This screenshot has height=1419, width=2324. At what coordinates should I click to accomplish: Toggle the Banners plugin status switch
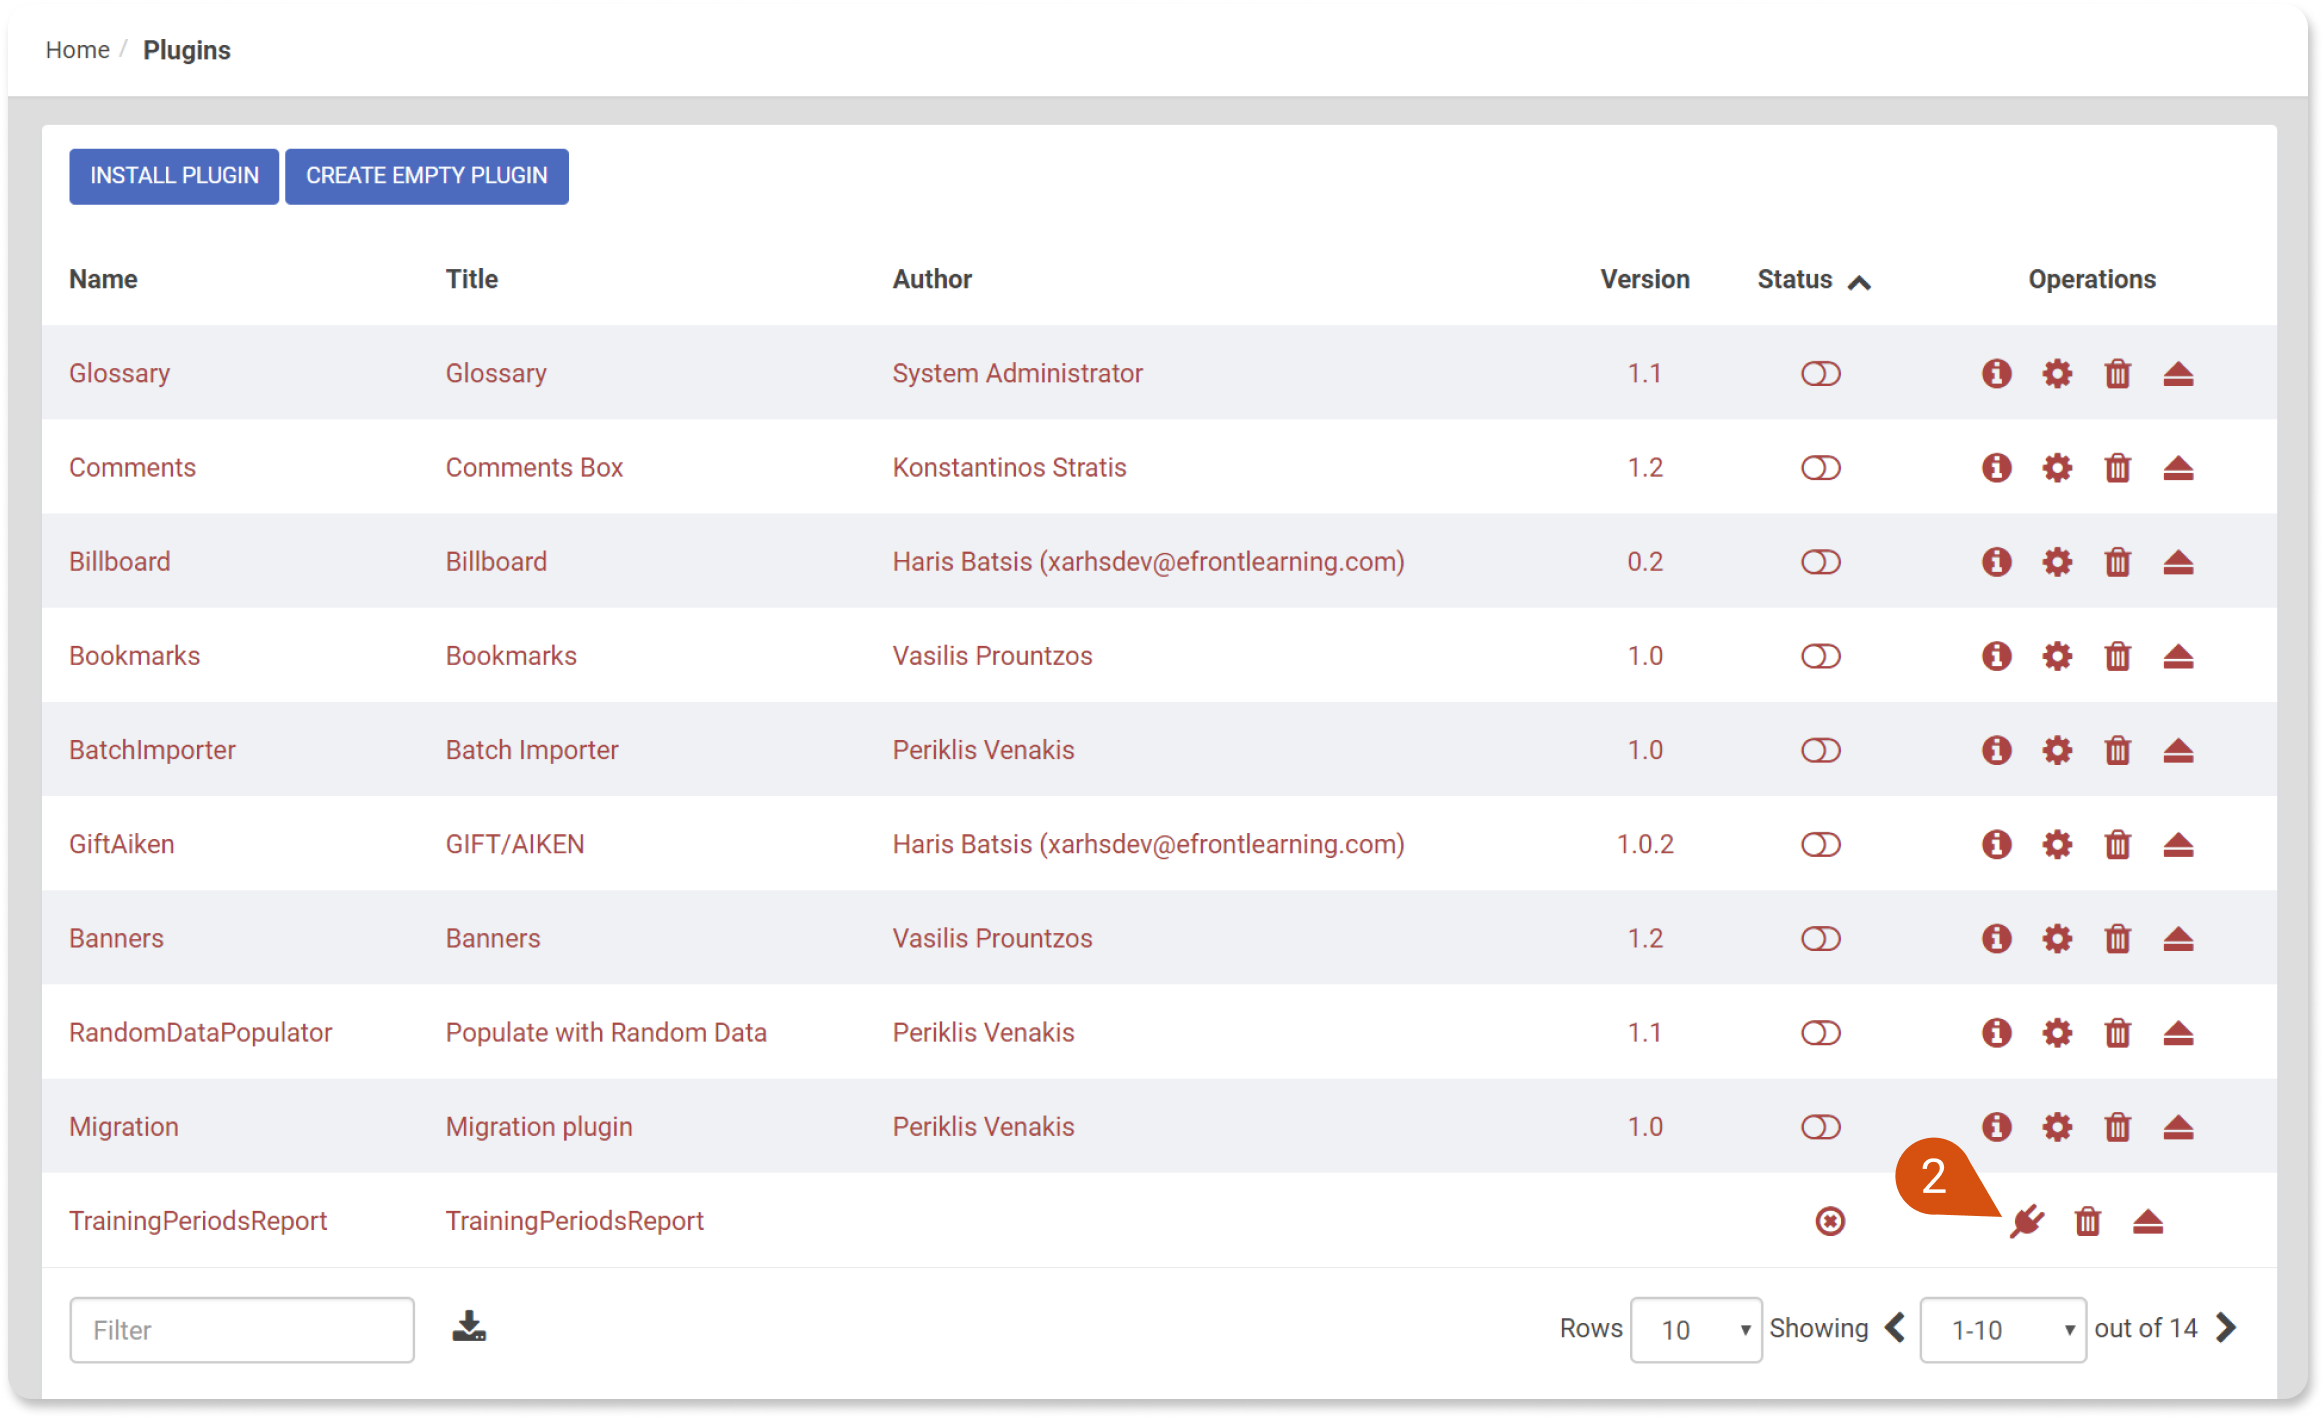[1821, 939]
